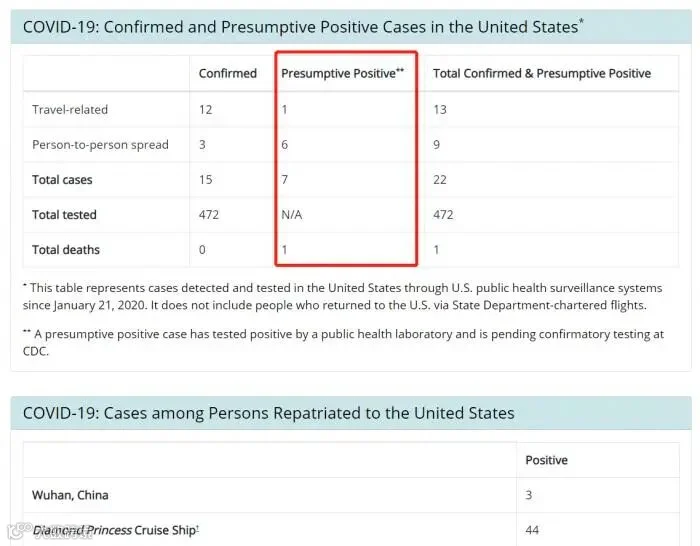Screen dimensions: 700x546
Task: Click the N/A cell in Total tested row
Action: (x=292, y=215)
